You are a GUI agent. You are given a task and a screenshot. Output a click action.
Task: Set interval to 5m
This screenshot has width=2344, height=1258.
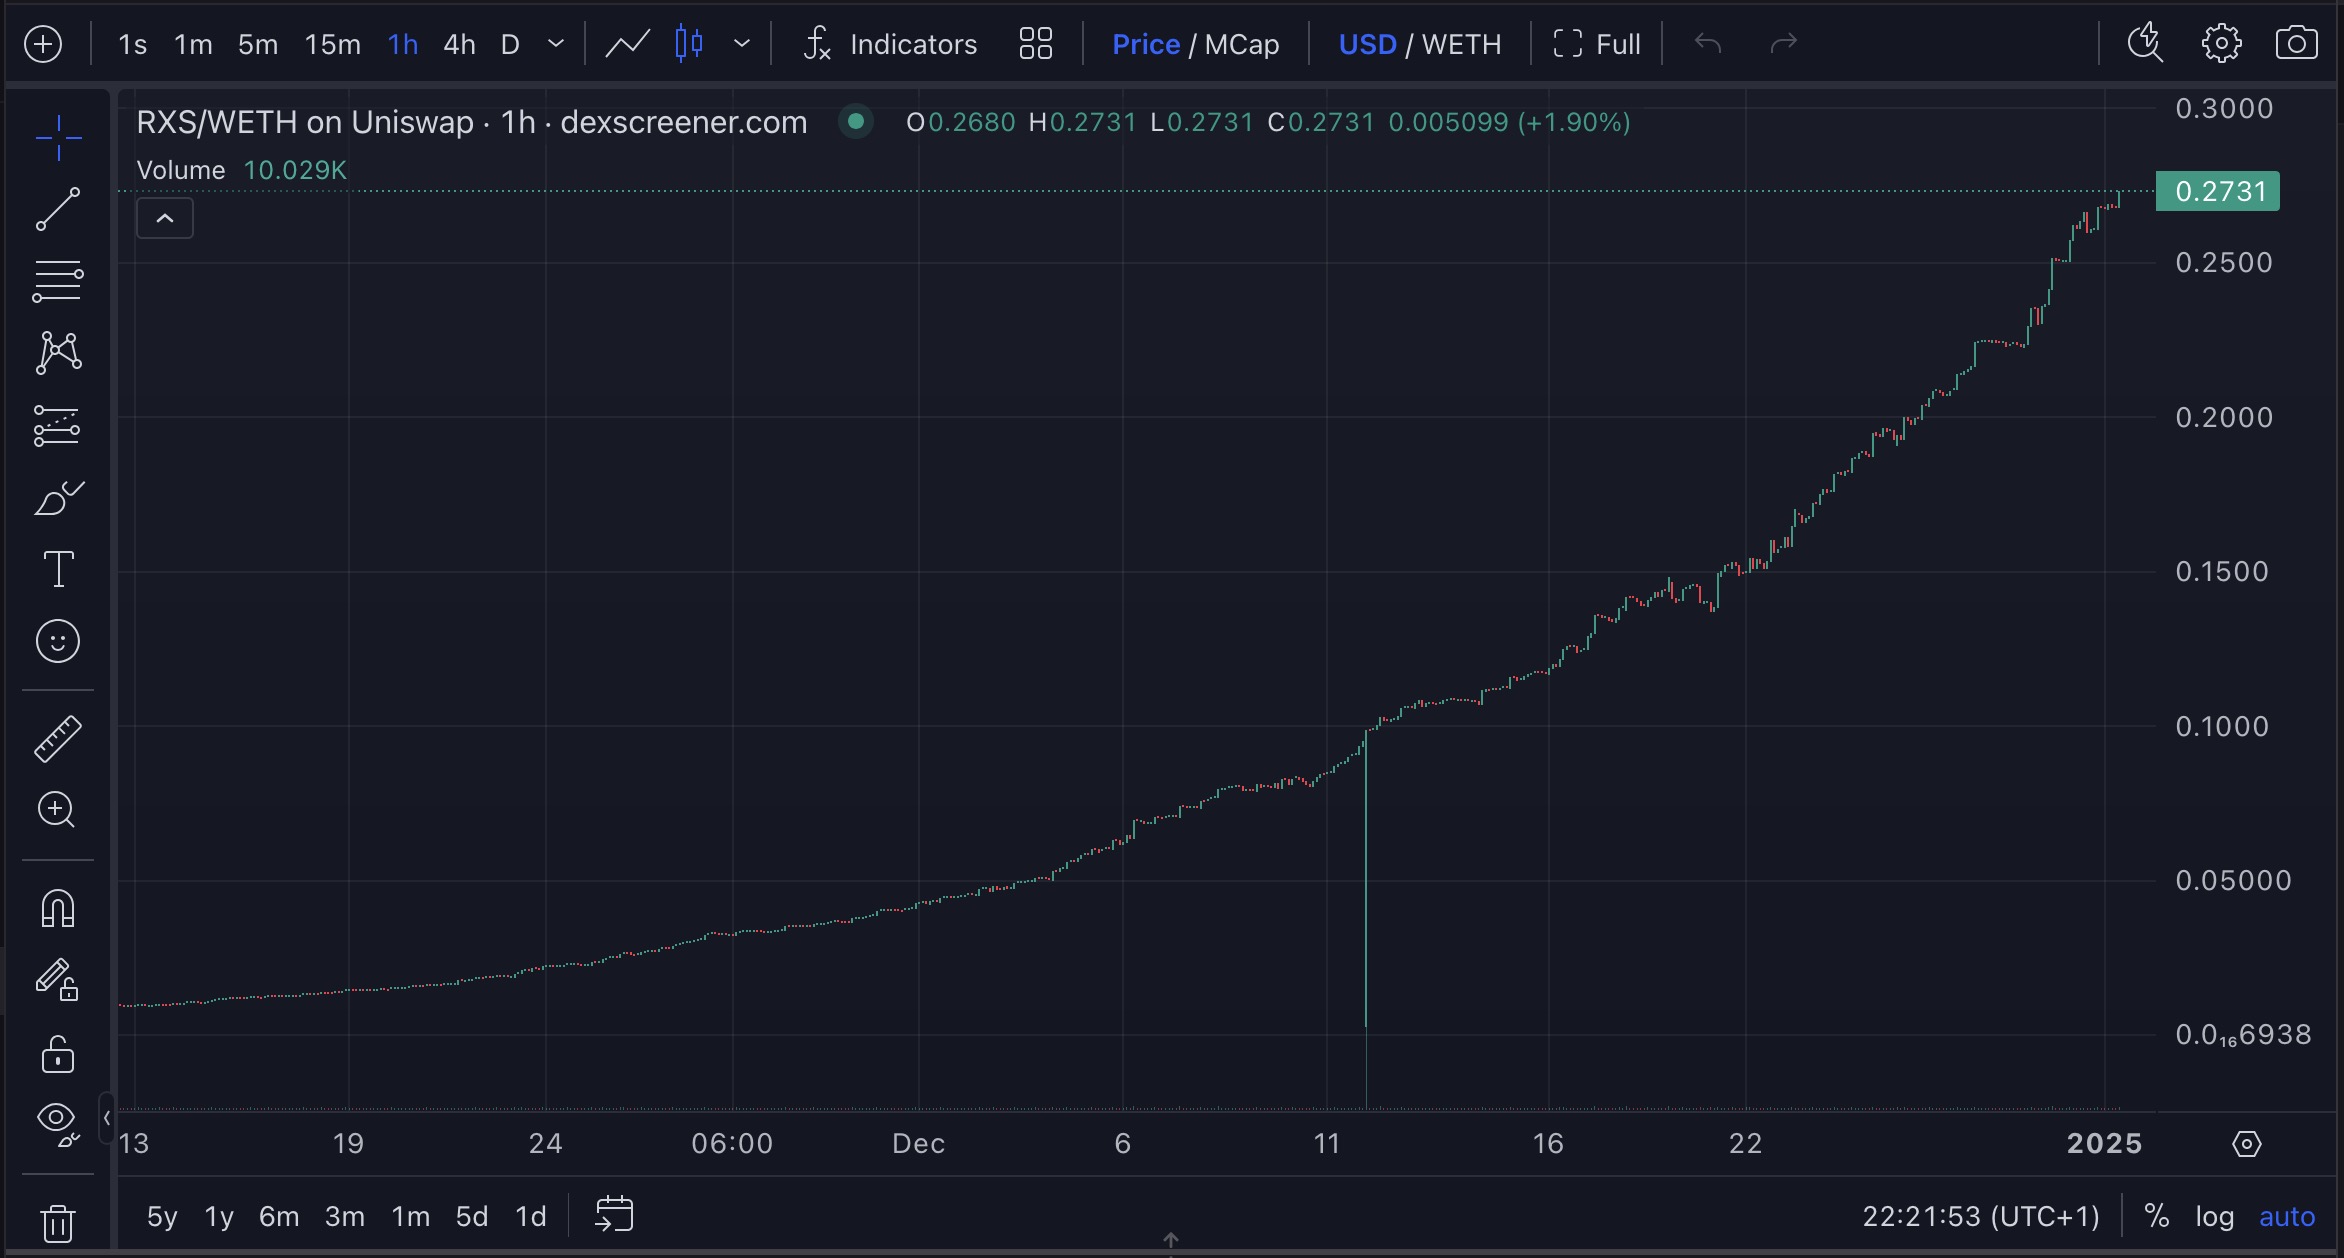pos(258,44)
